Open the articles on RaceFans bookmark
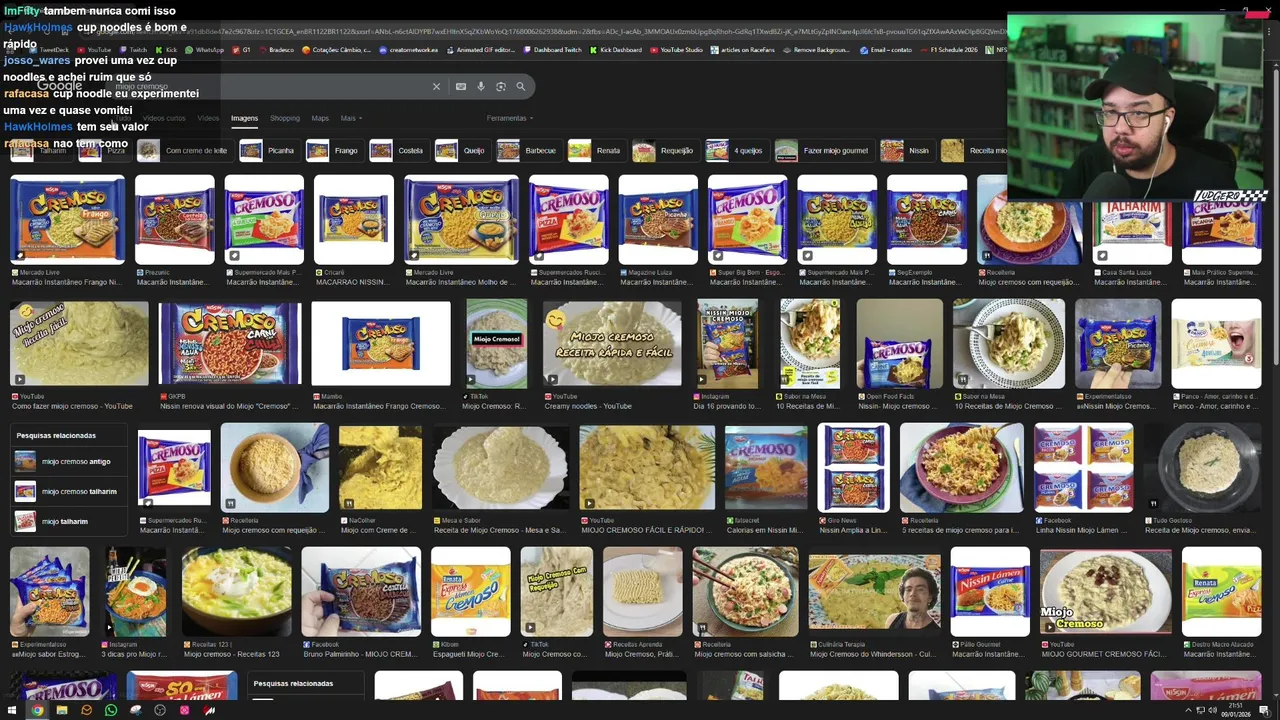 (744, 50)
